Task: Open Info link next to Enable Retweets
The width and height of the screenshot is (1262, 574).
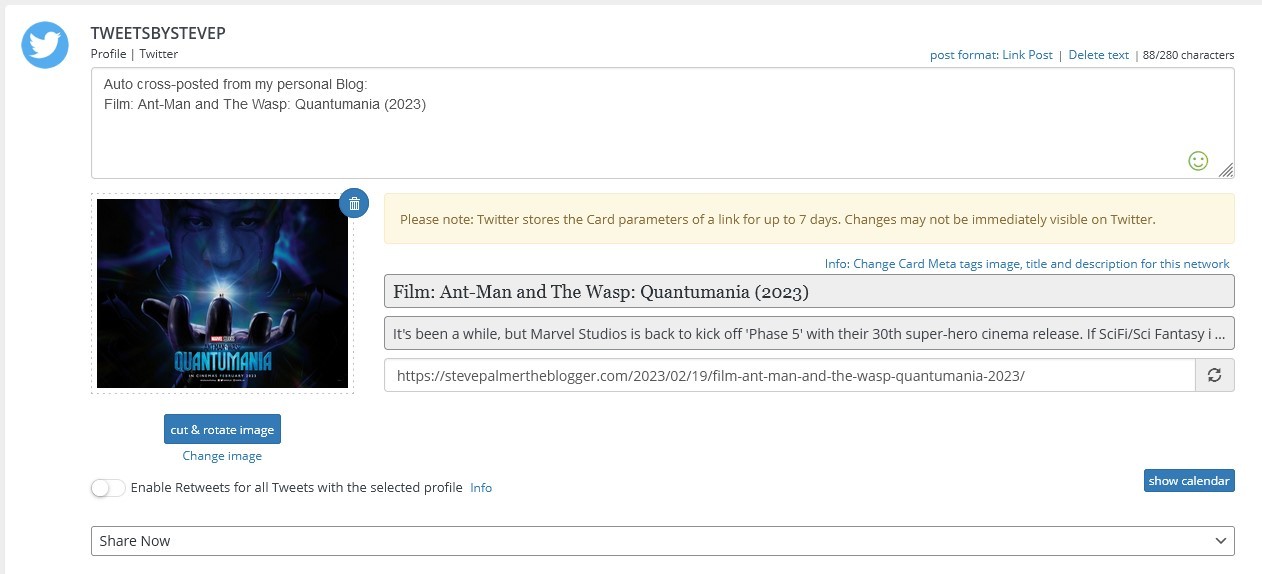Action: point(481,488)
